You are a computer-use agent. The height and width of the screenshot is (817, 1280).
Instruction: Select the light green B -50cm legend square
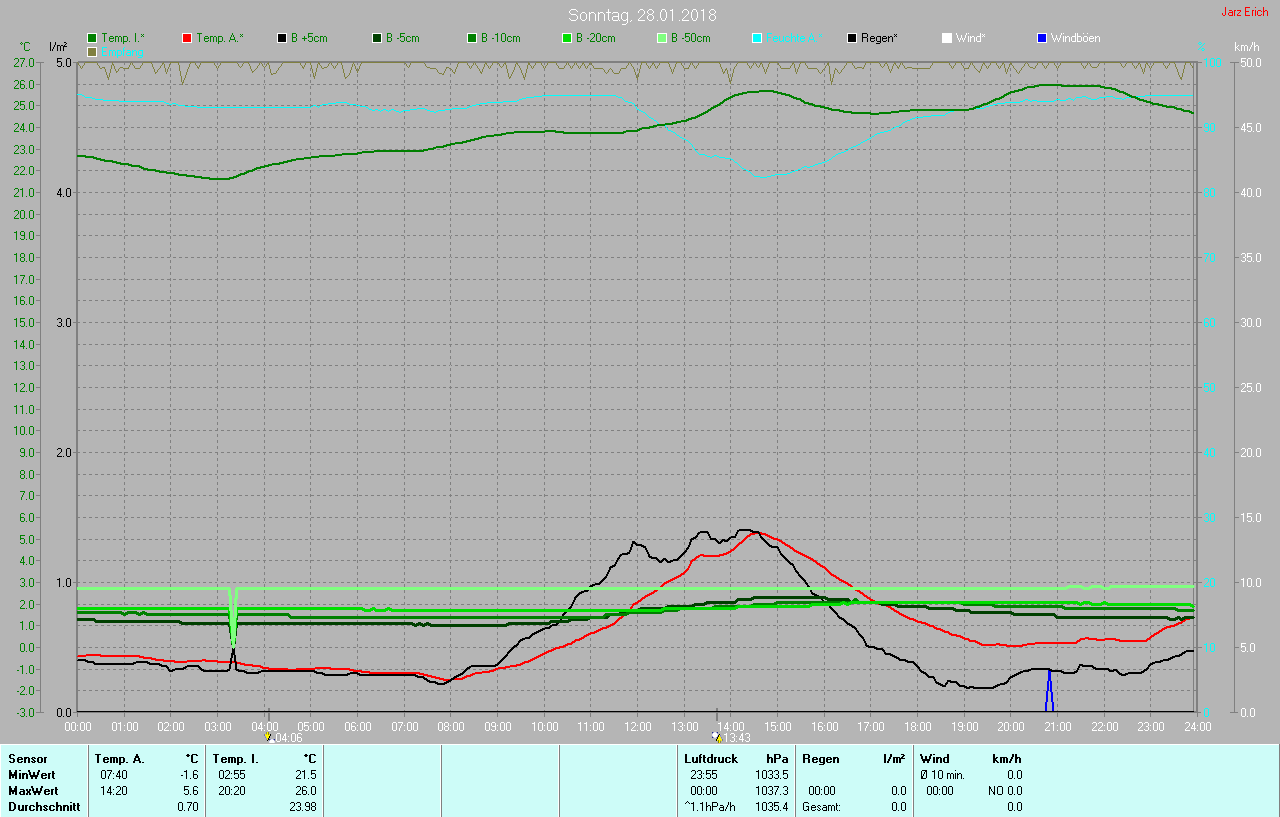pyautogui.click(x=662, y=38)
